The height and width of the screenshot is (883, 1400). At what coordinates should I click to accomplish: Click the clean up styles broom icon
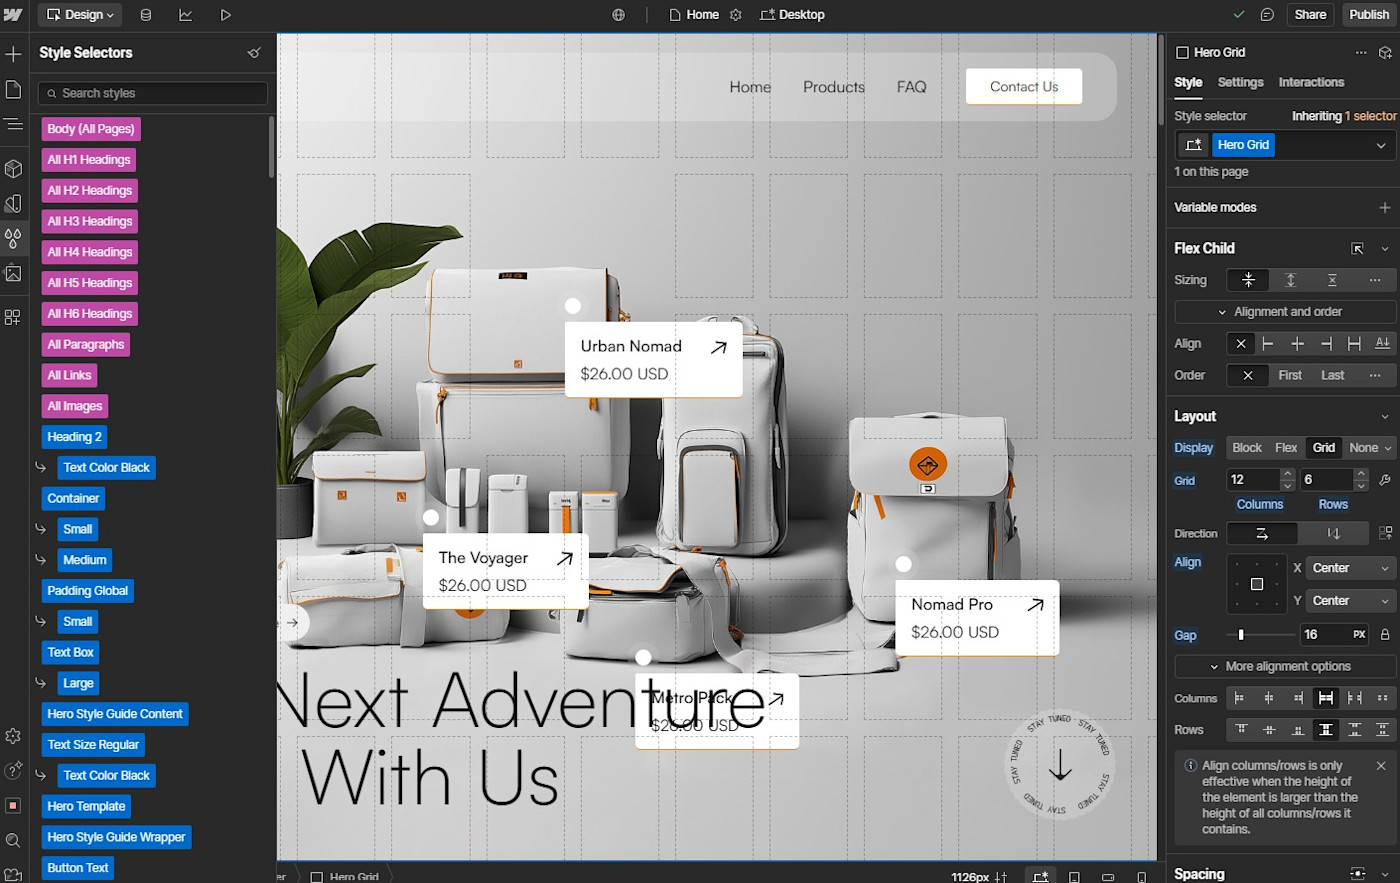(x=254, y=53)
